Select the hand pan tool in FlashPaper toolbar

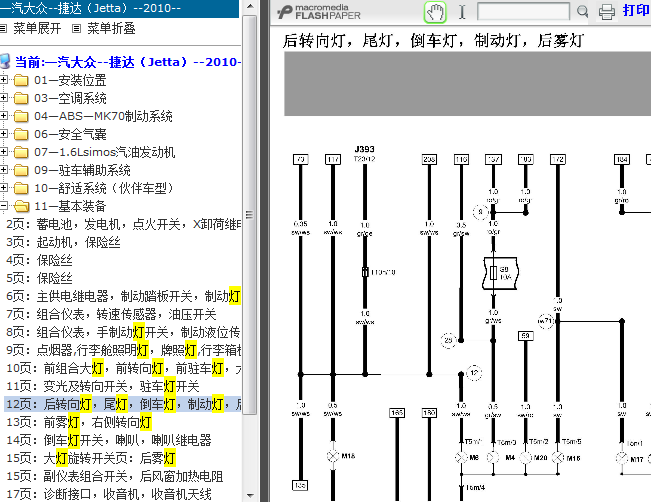435,12
